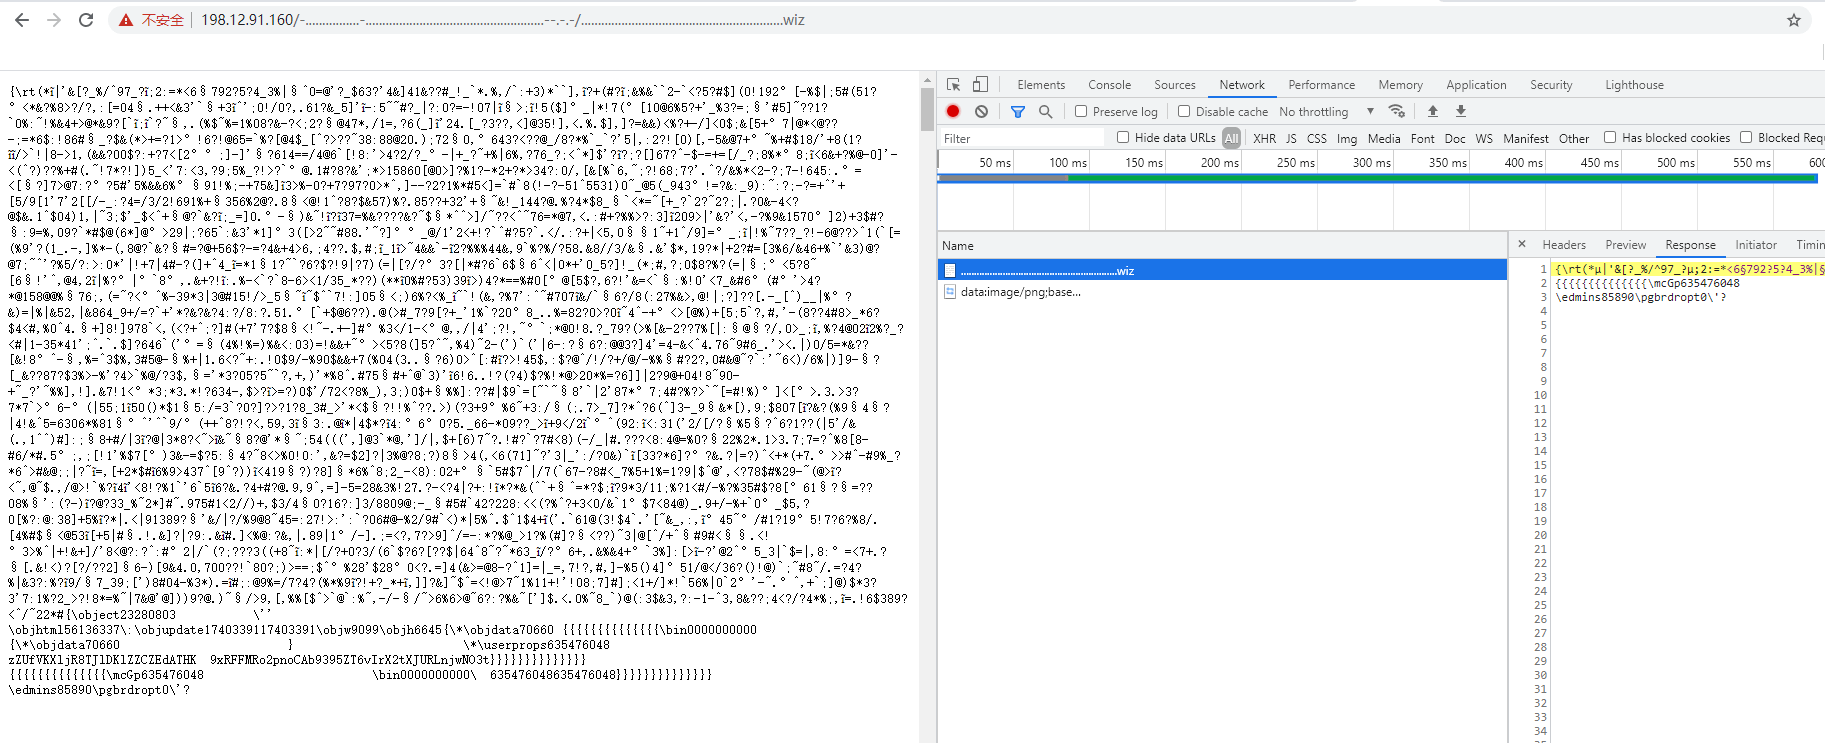Select the .wiz request file icon
The width and height of the screenshot is (1825, 743).
point(950,271)
